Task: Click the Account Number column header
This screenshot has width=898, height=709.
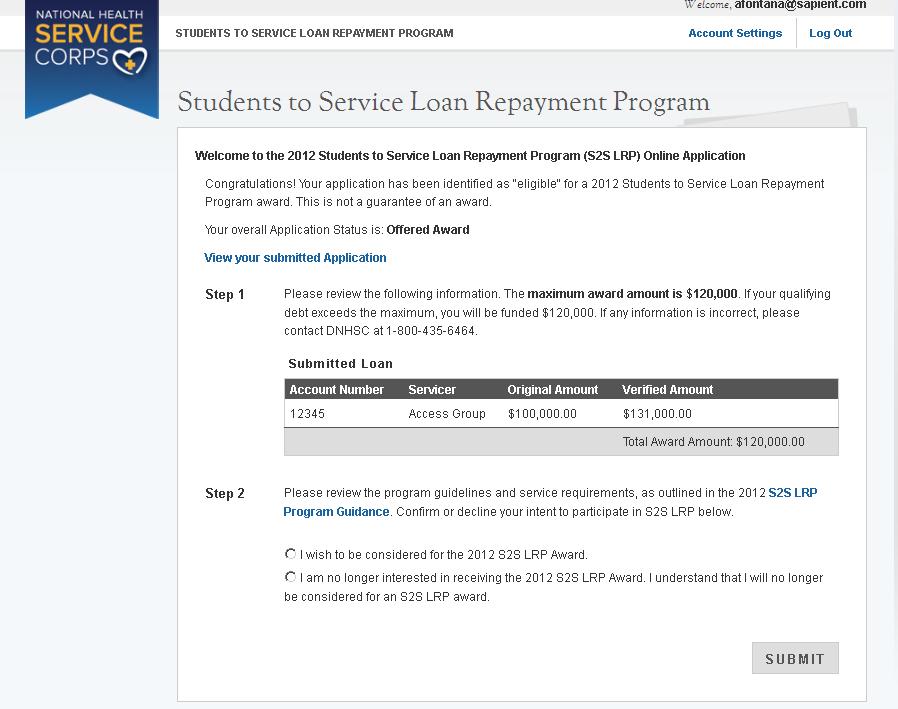Action: point(336,390)
